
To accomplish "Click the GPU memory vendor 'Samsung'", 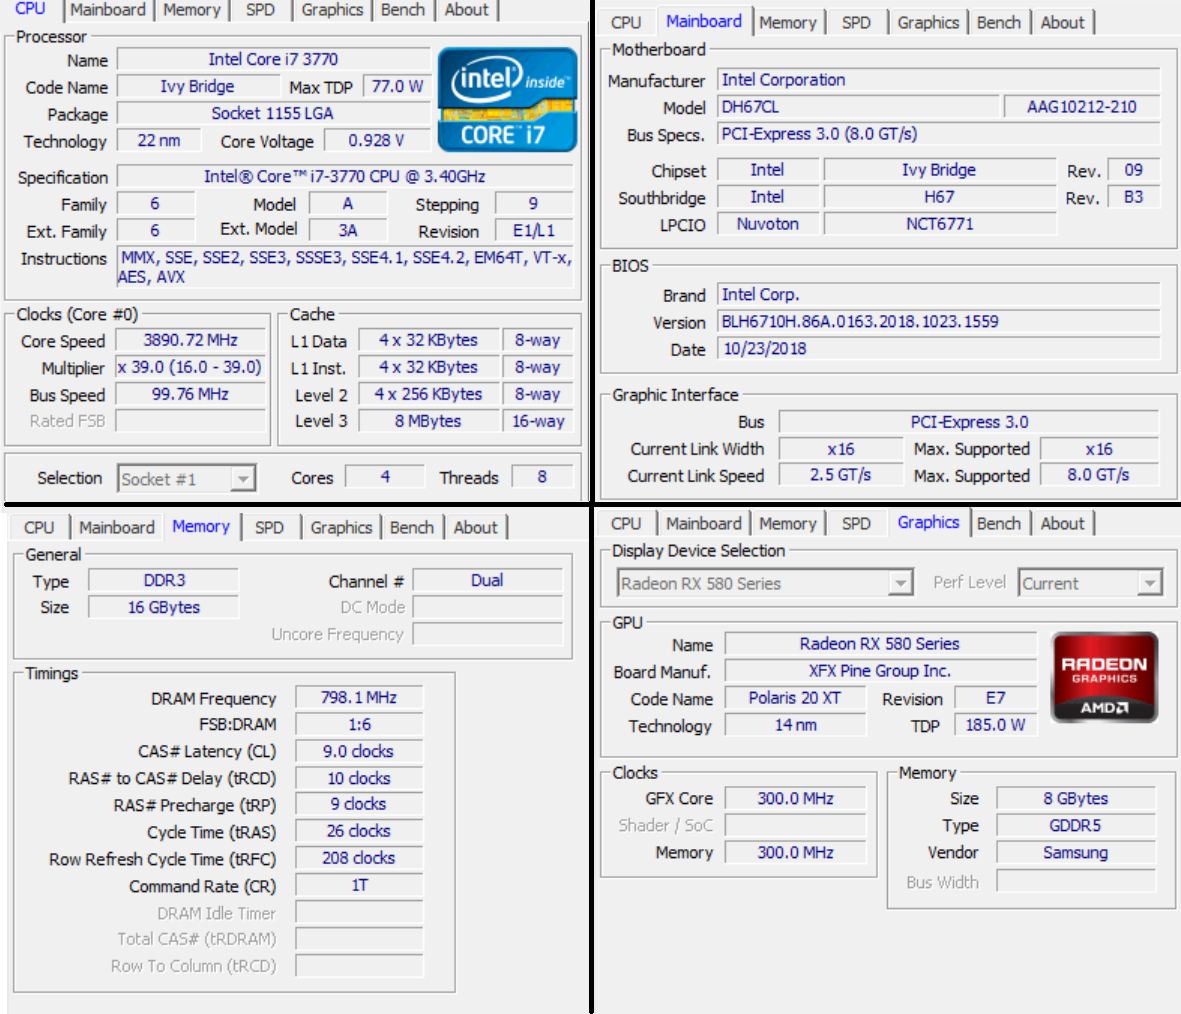I will 1076,853.
